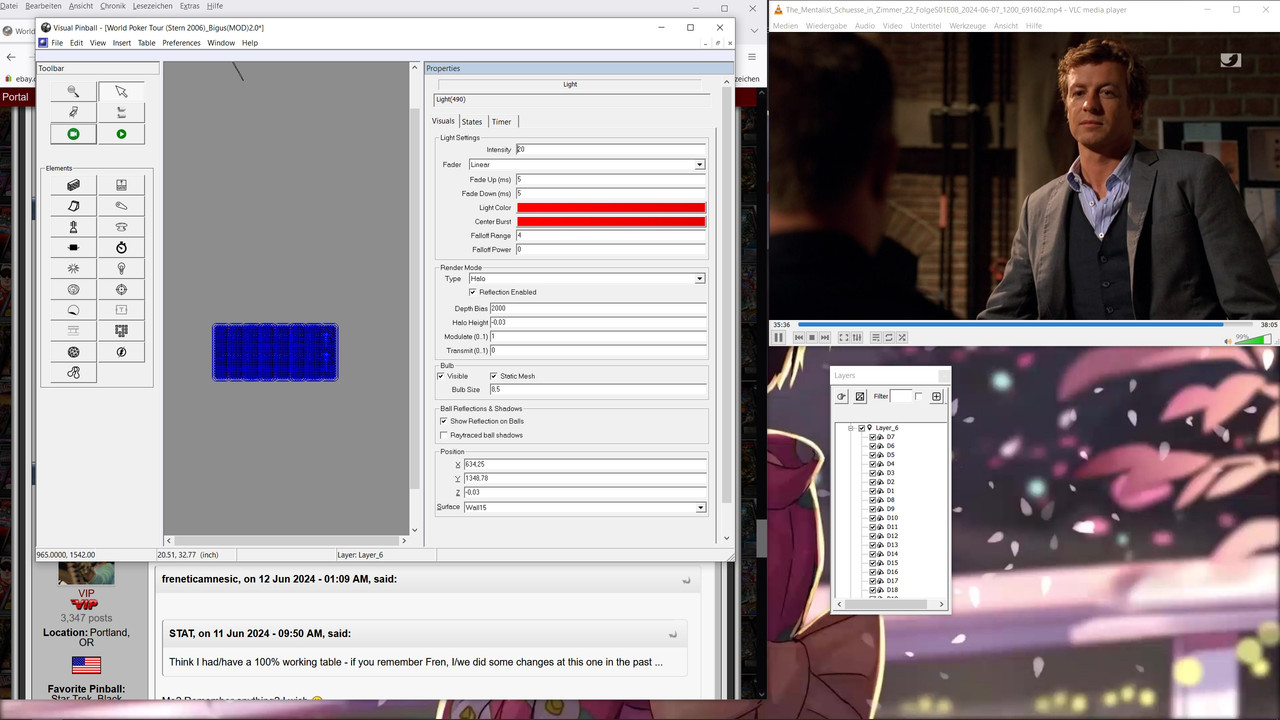Uncheck layer item D10 checkbox
The width and height of the screenshot is (1280, 720).
tap(873, 518)
